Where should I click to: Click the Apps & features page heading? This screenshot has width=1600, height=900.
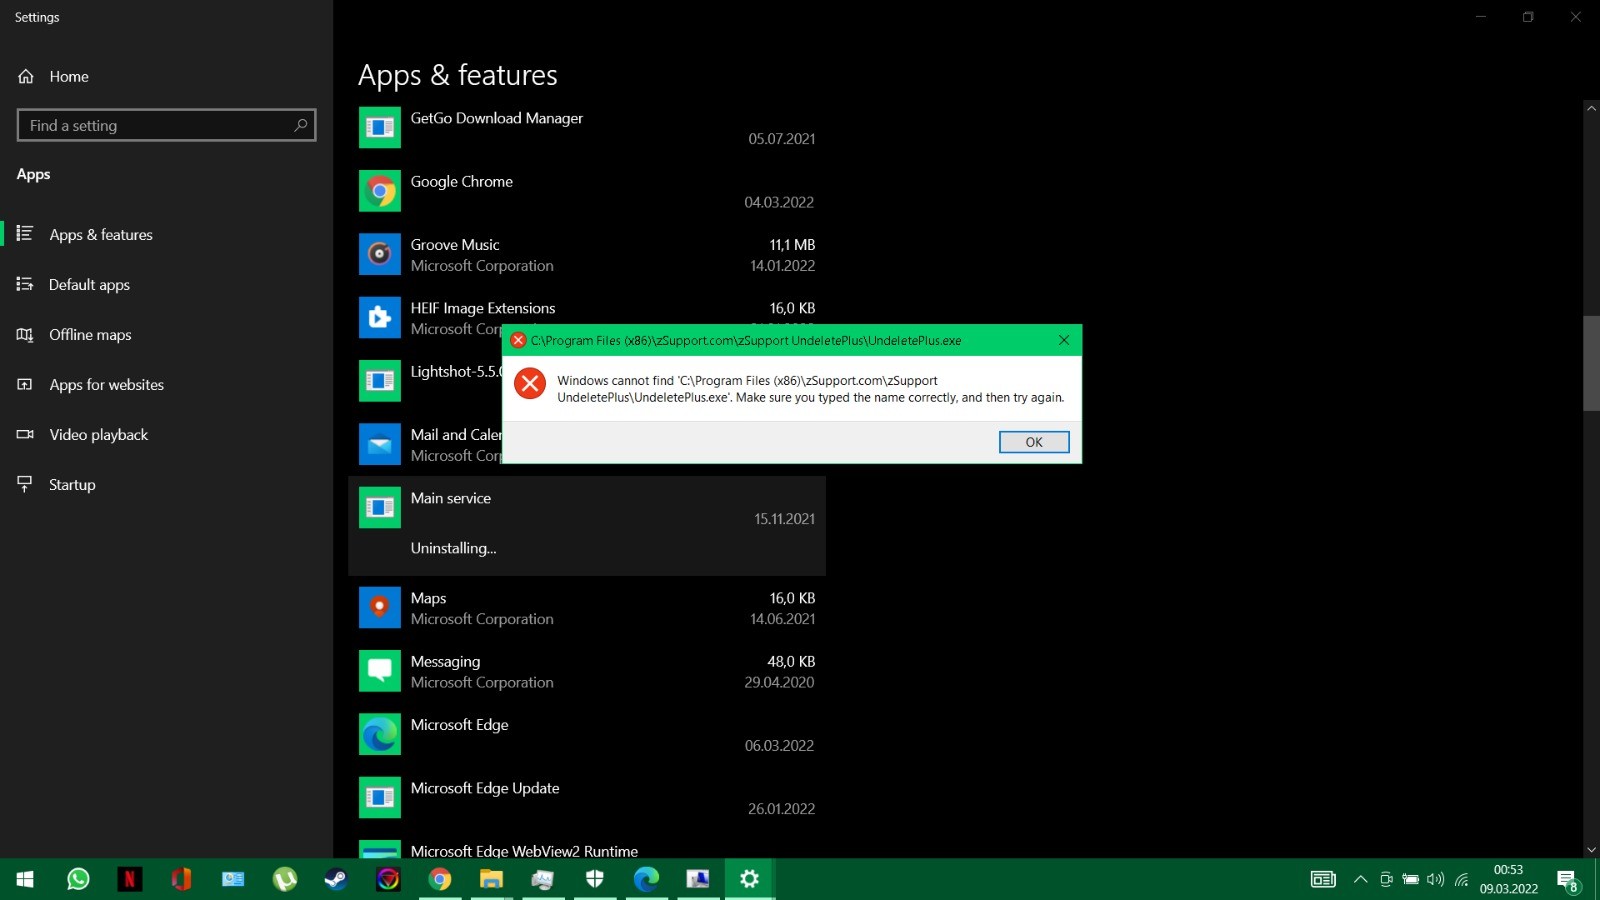(x=458, y=75)
